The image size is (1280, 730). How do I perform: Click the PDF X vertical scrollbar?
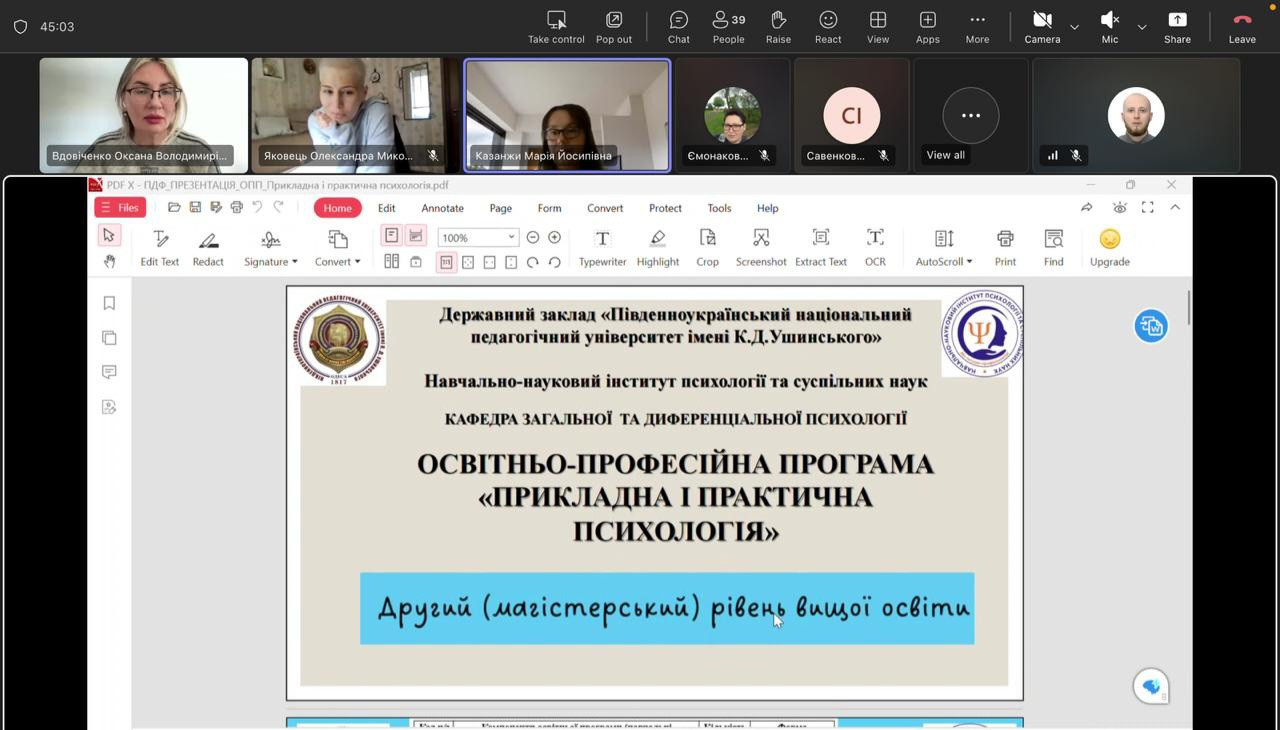coord(1188,307)
